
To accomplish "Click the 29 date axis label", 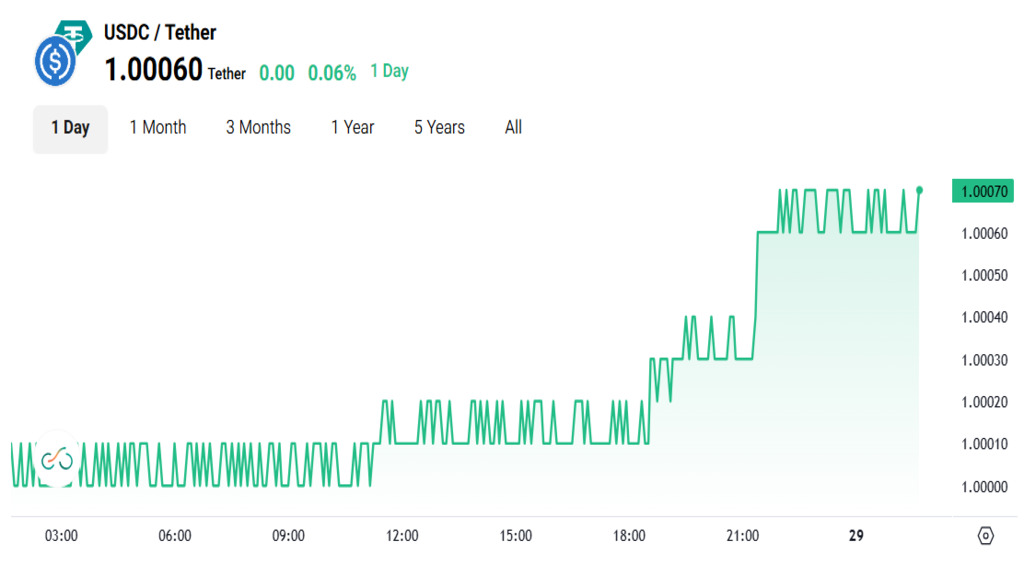I will (856, 536).
